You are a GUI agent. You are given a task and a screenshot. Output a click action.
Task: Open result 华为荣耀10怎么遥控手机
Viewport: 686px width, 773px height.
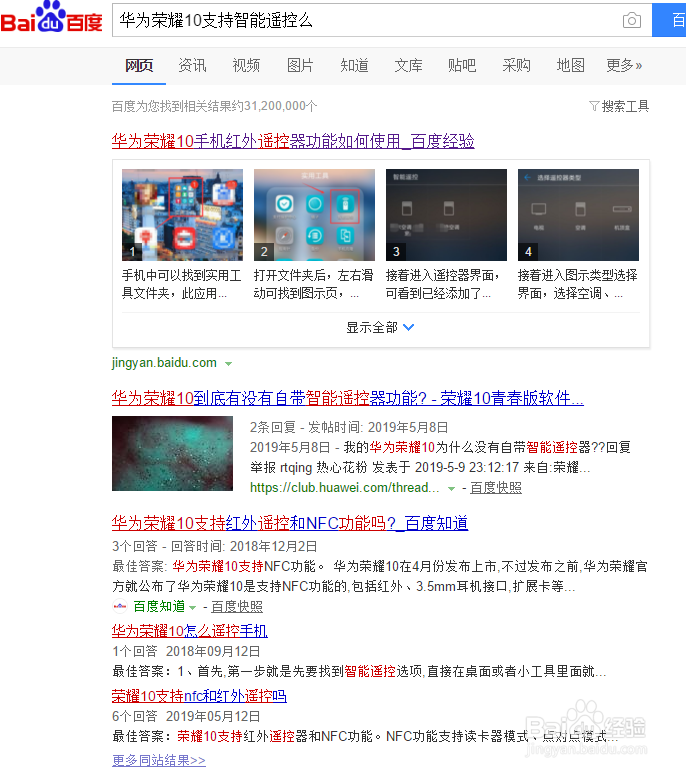(x=190, y=631)
